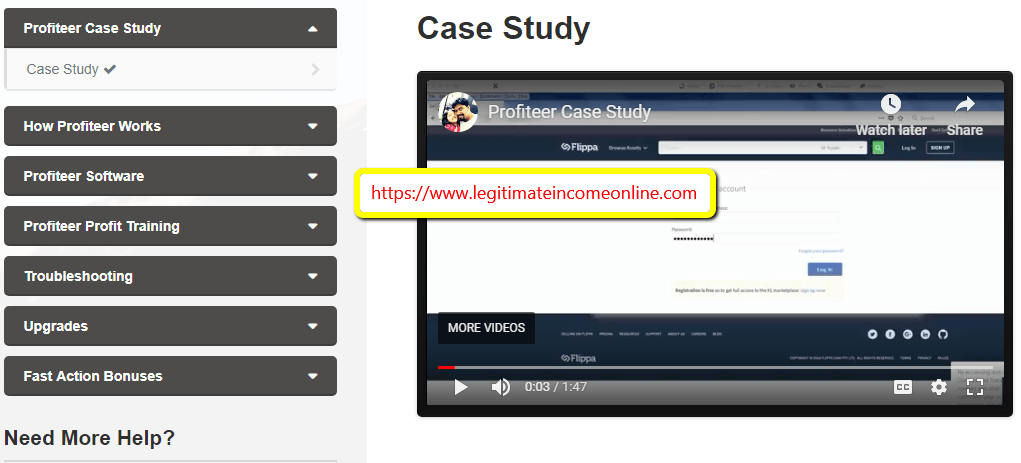Click the video time display 0:03 / 1:47
Viewport: 1021px width, 463px height.
point(555,387)
